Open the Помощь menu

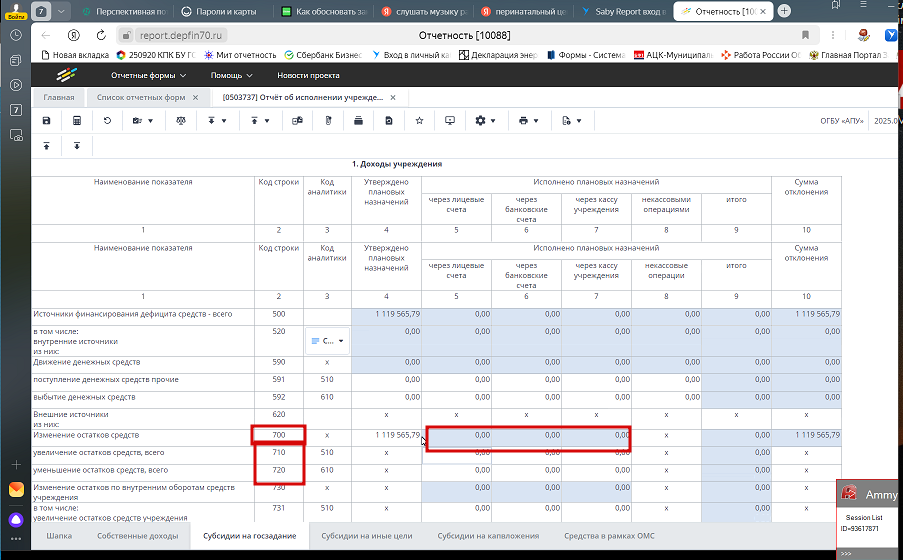point(232,75)
